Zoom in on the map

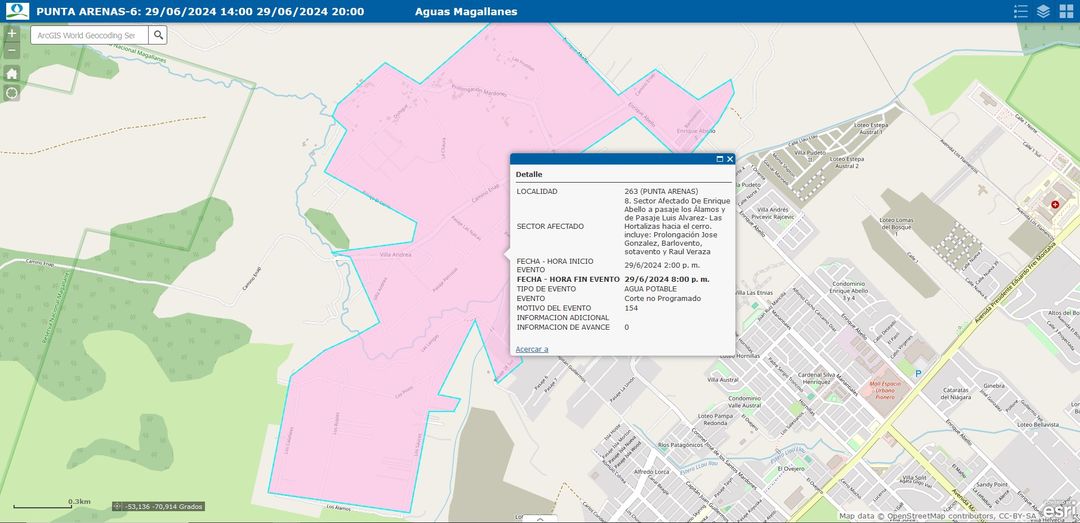[x=11, y=34]
